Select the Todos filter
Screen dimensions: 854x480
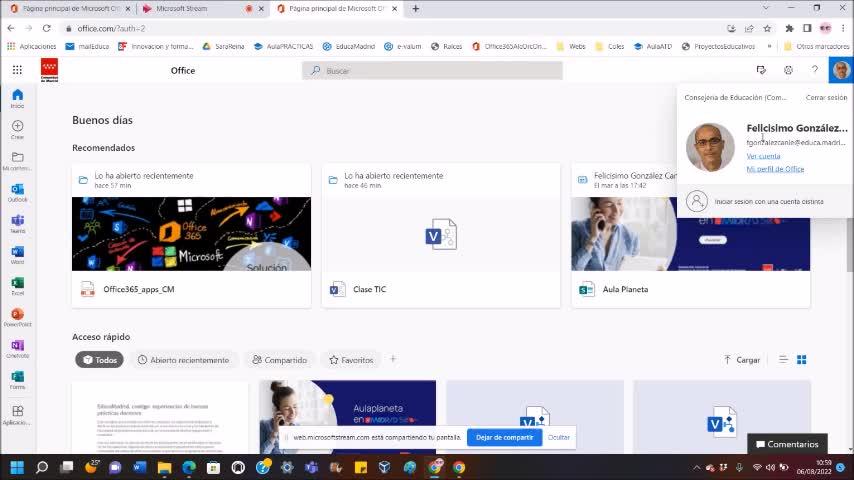[100, 360]
